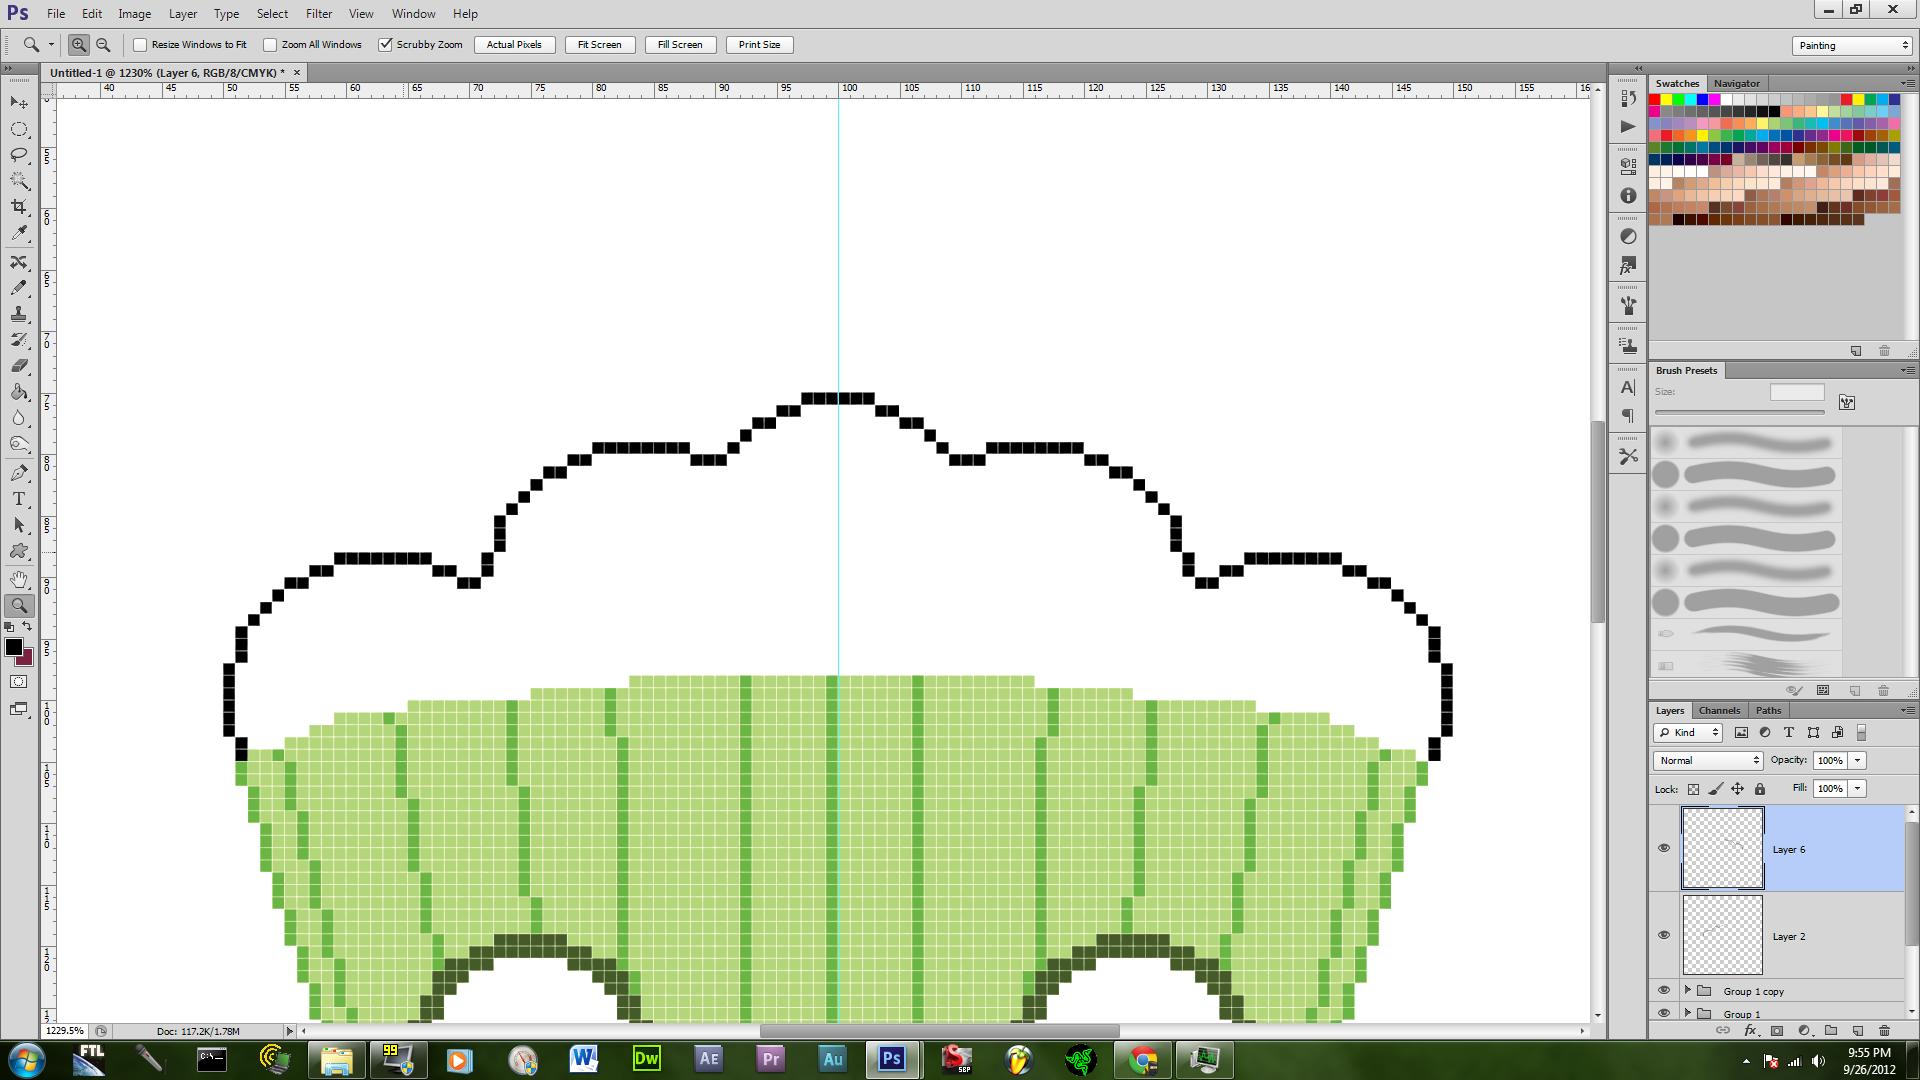Click the Fit Screen button
1920x1080 pixels.
(x=599, y=45)
